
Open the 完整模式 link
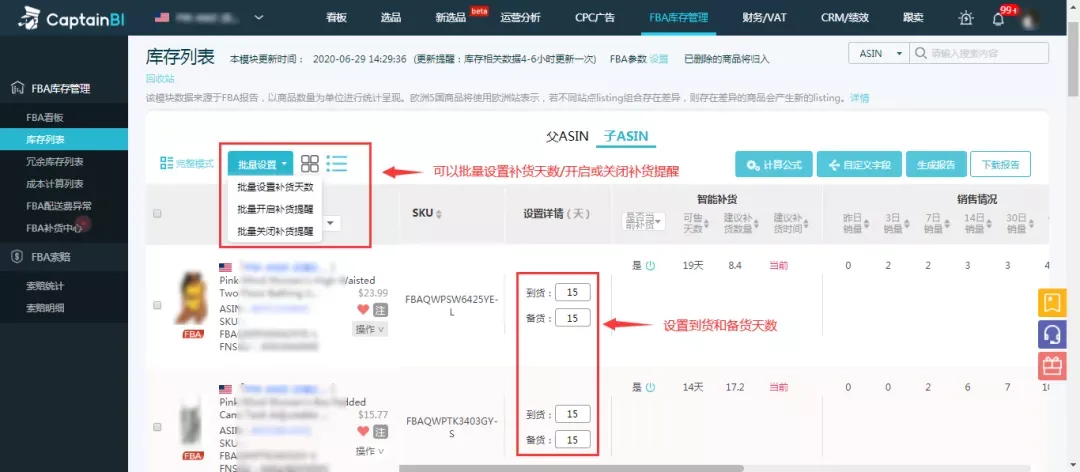187,163
